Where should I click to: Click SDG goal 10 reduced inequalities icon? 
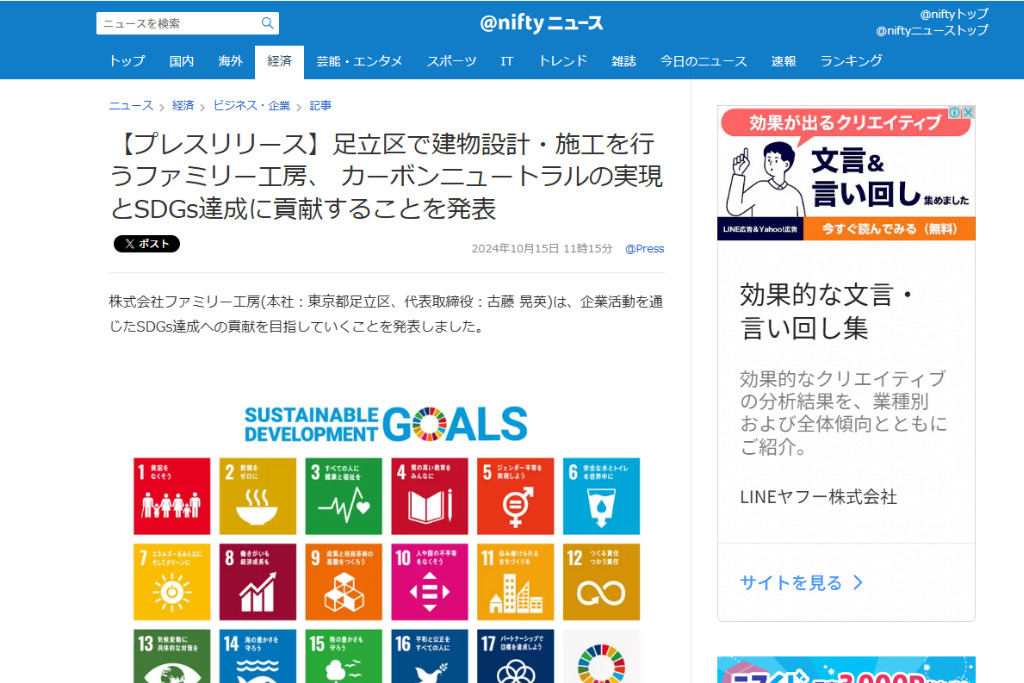(430, 582)
